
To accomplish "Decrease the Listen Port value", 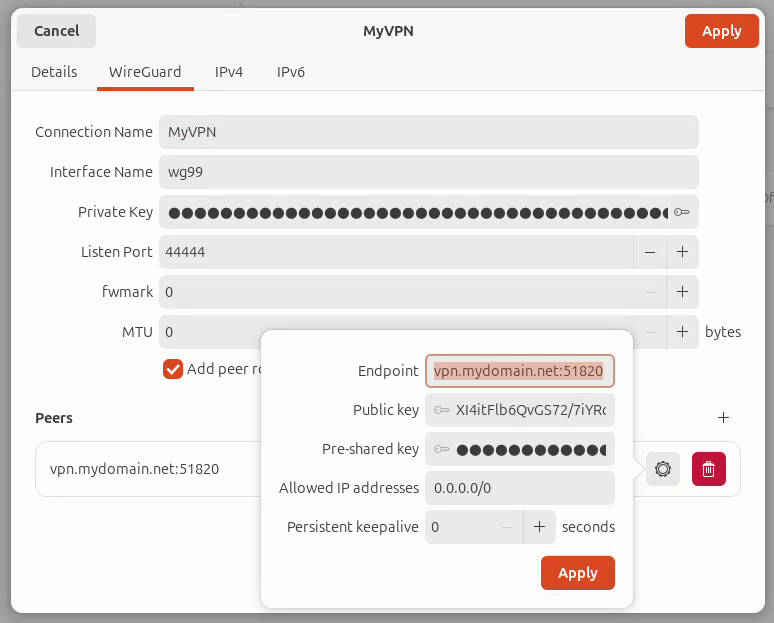I will click(x=650, y=252).
